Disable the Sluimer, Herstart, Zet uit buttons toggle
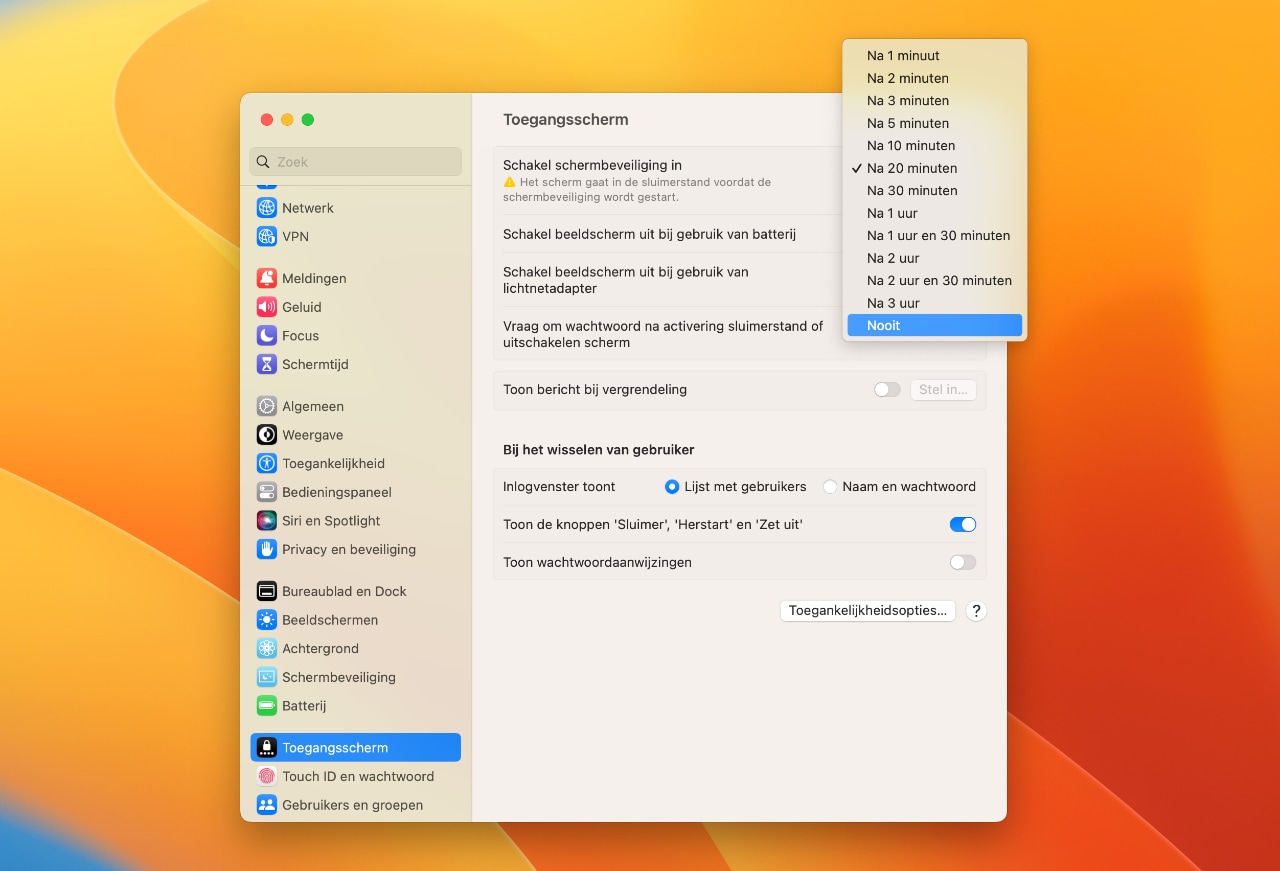Screen dimensions: 1280x871 click(962, 525)
